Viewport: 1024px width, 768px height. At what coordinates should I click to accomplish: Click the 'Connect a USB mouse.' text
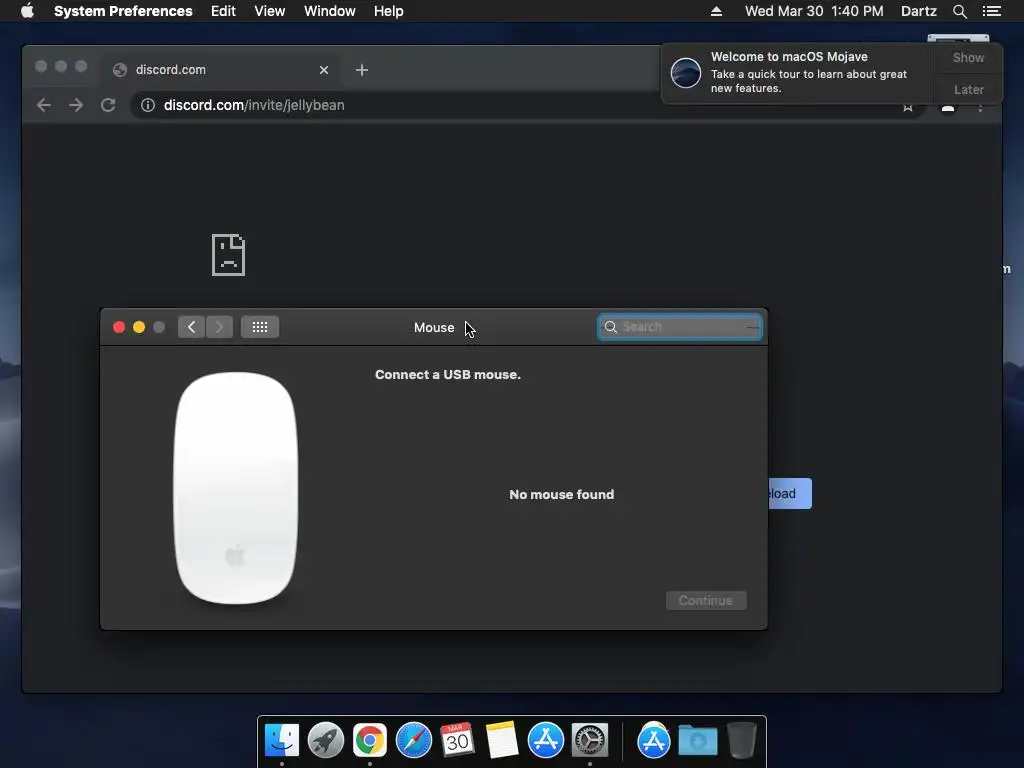click(448, 375)
